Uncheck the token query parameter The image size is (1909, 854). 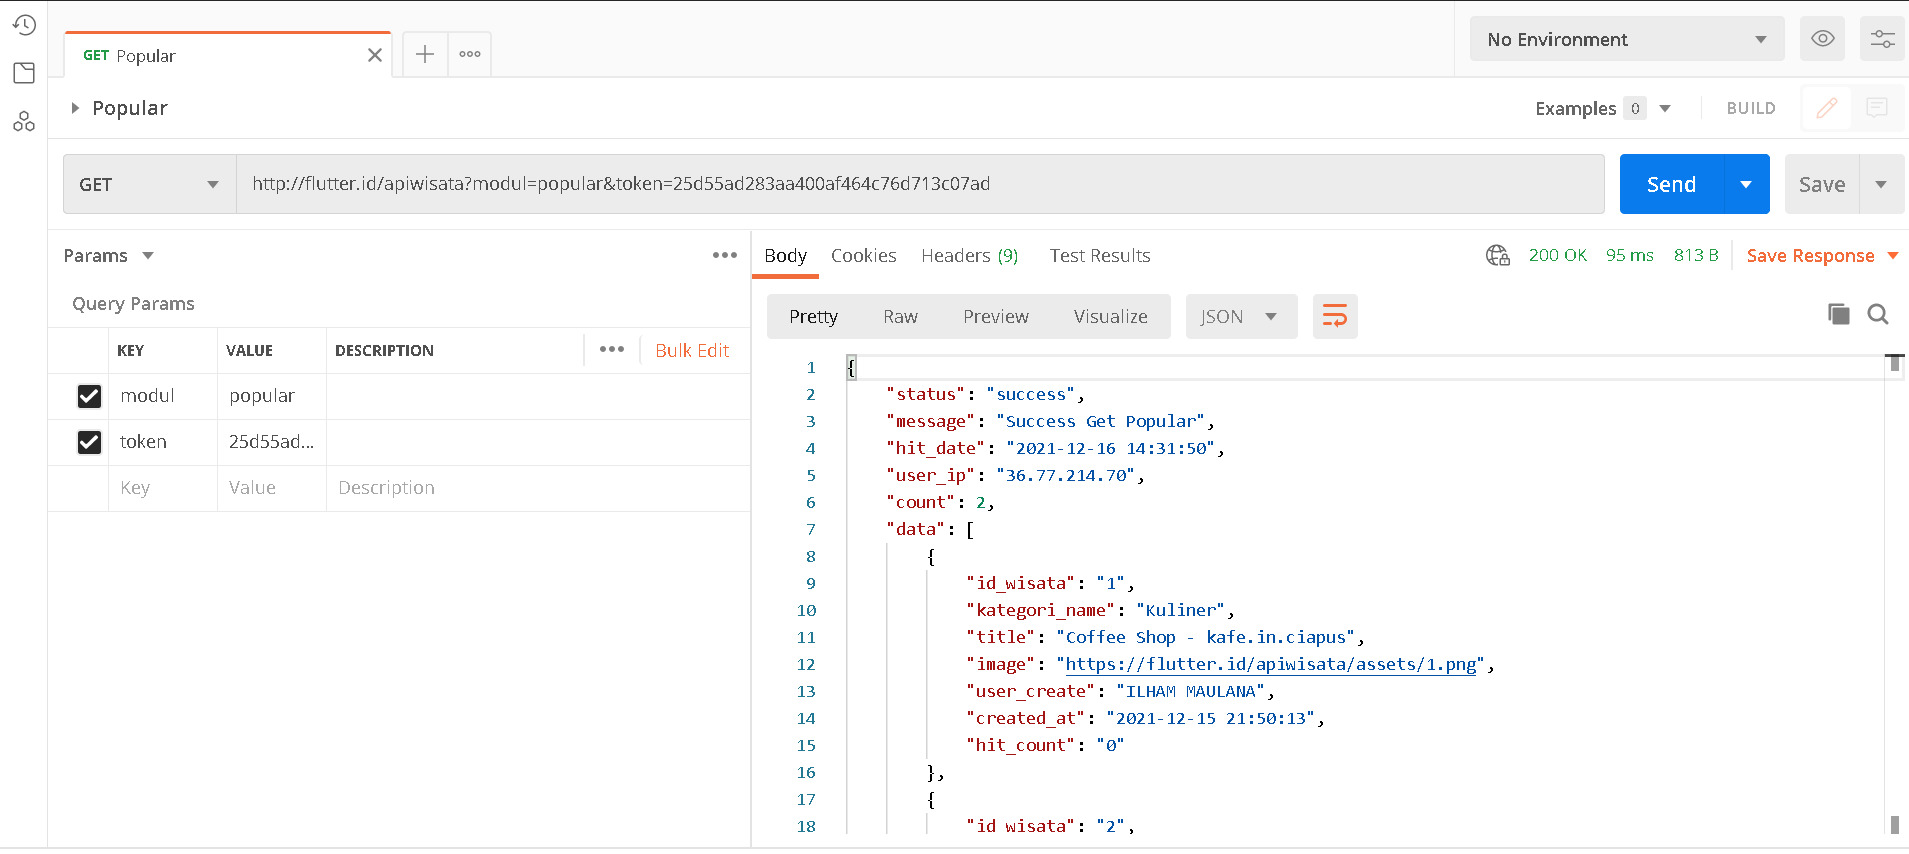[89, 442]
